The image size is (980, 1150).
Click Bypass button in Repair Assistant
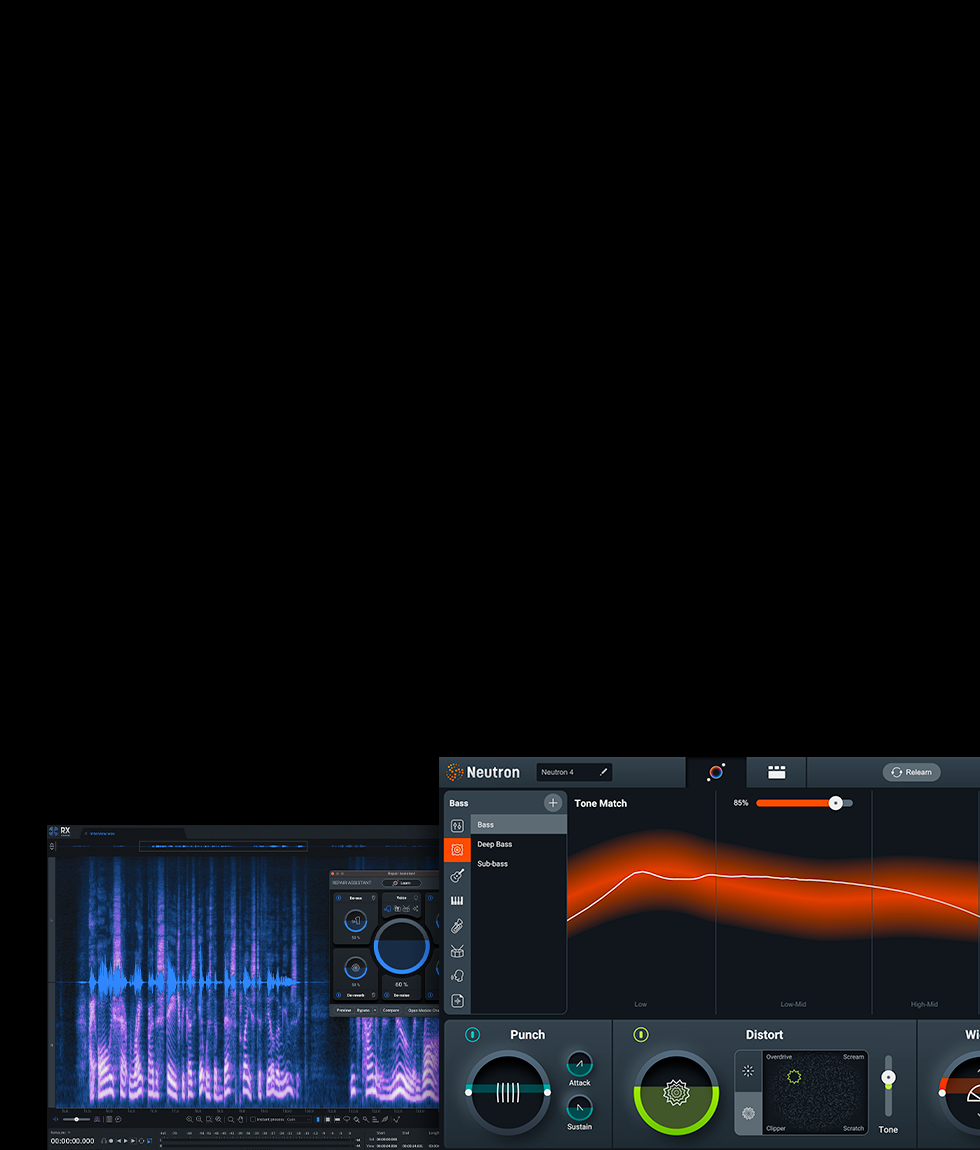[x=363, y=1010]
